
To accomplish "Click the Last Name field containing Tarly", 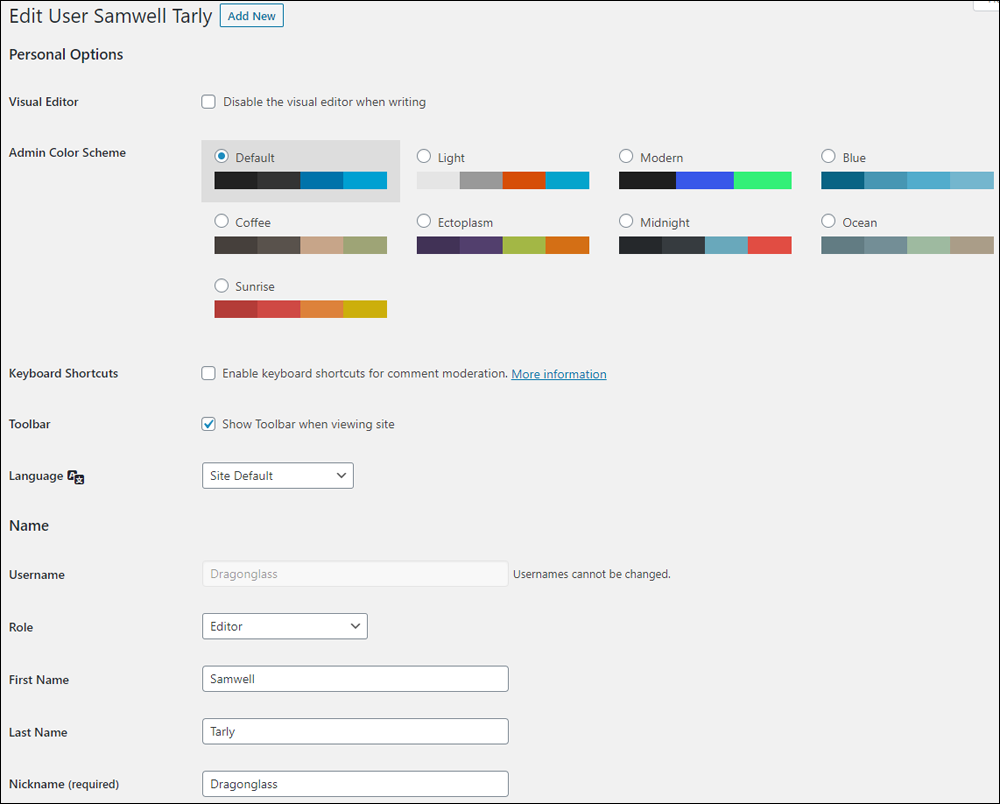I will [x=355, y=731].
